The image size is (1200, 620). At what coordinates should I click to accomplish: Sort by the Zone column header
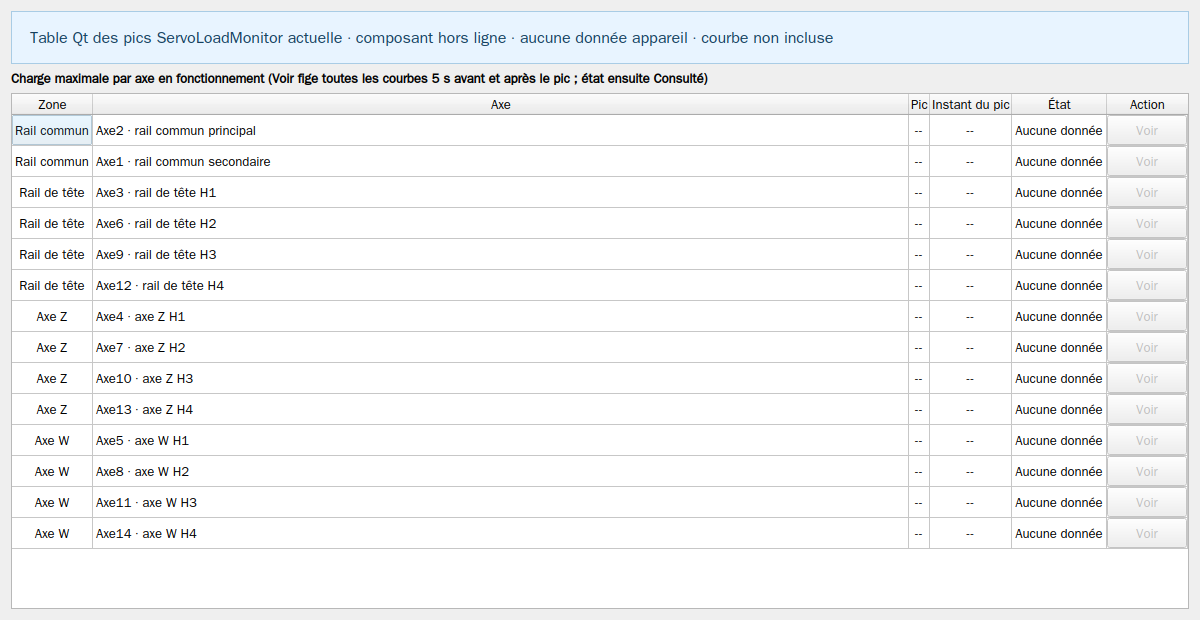pyautogui.click(x=52, y=105)
